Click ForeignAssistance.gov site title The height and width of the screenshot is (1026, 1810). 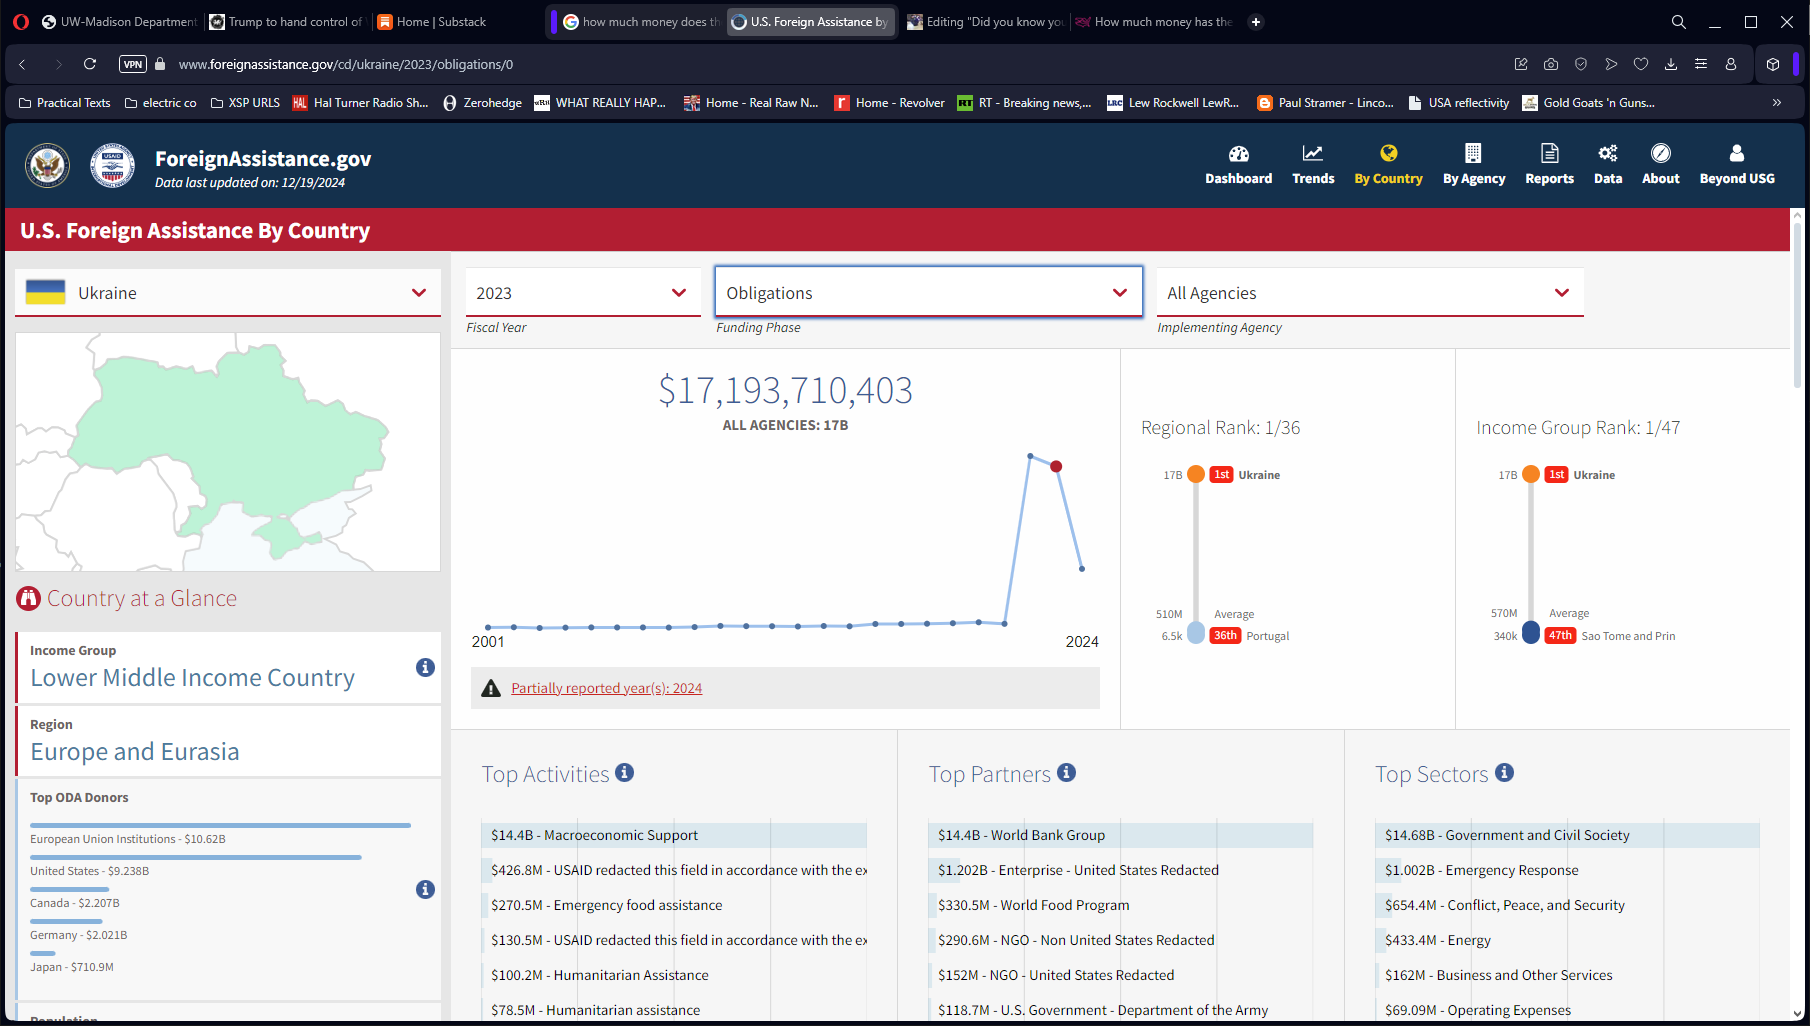point(263,158)
